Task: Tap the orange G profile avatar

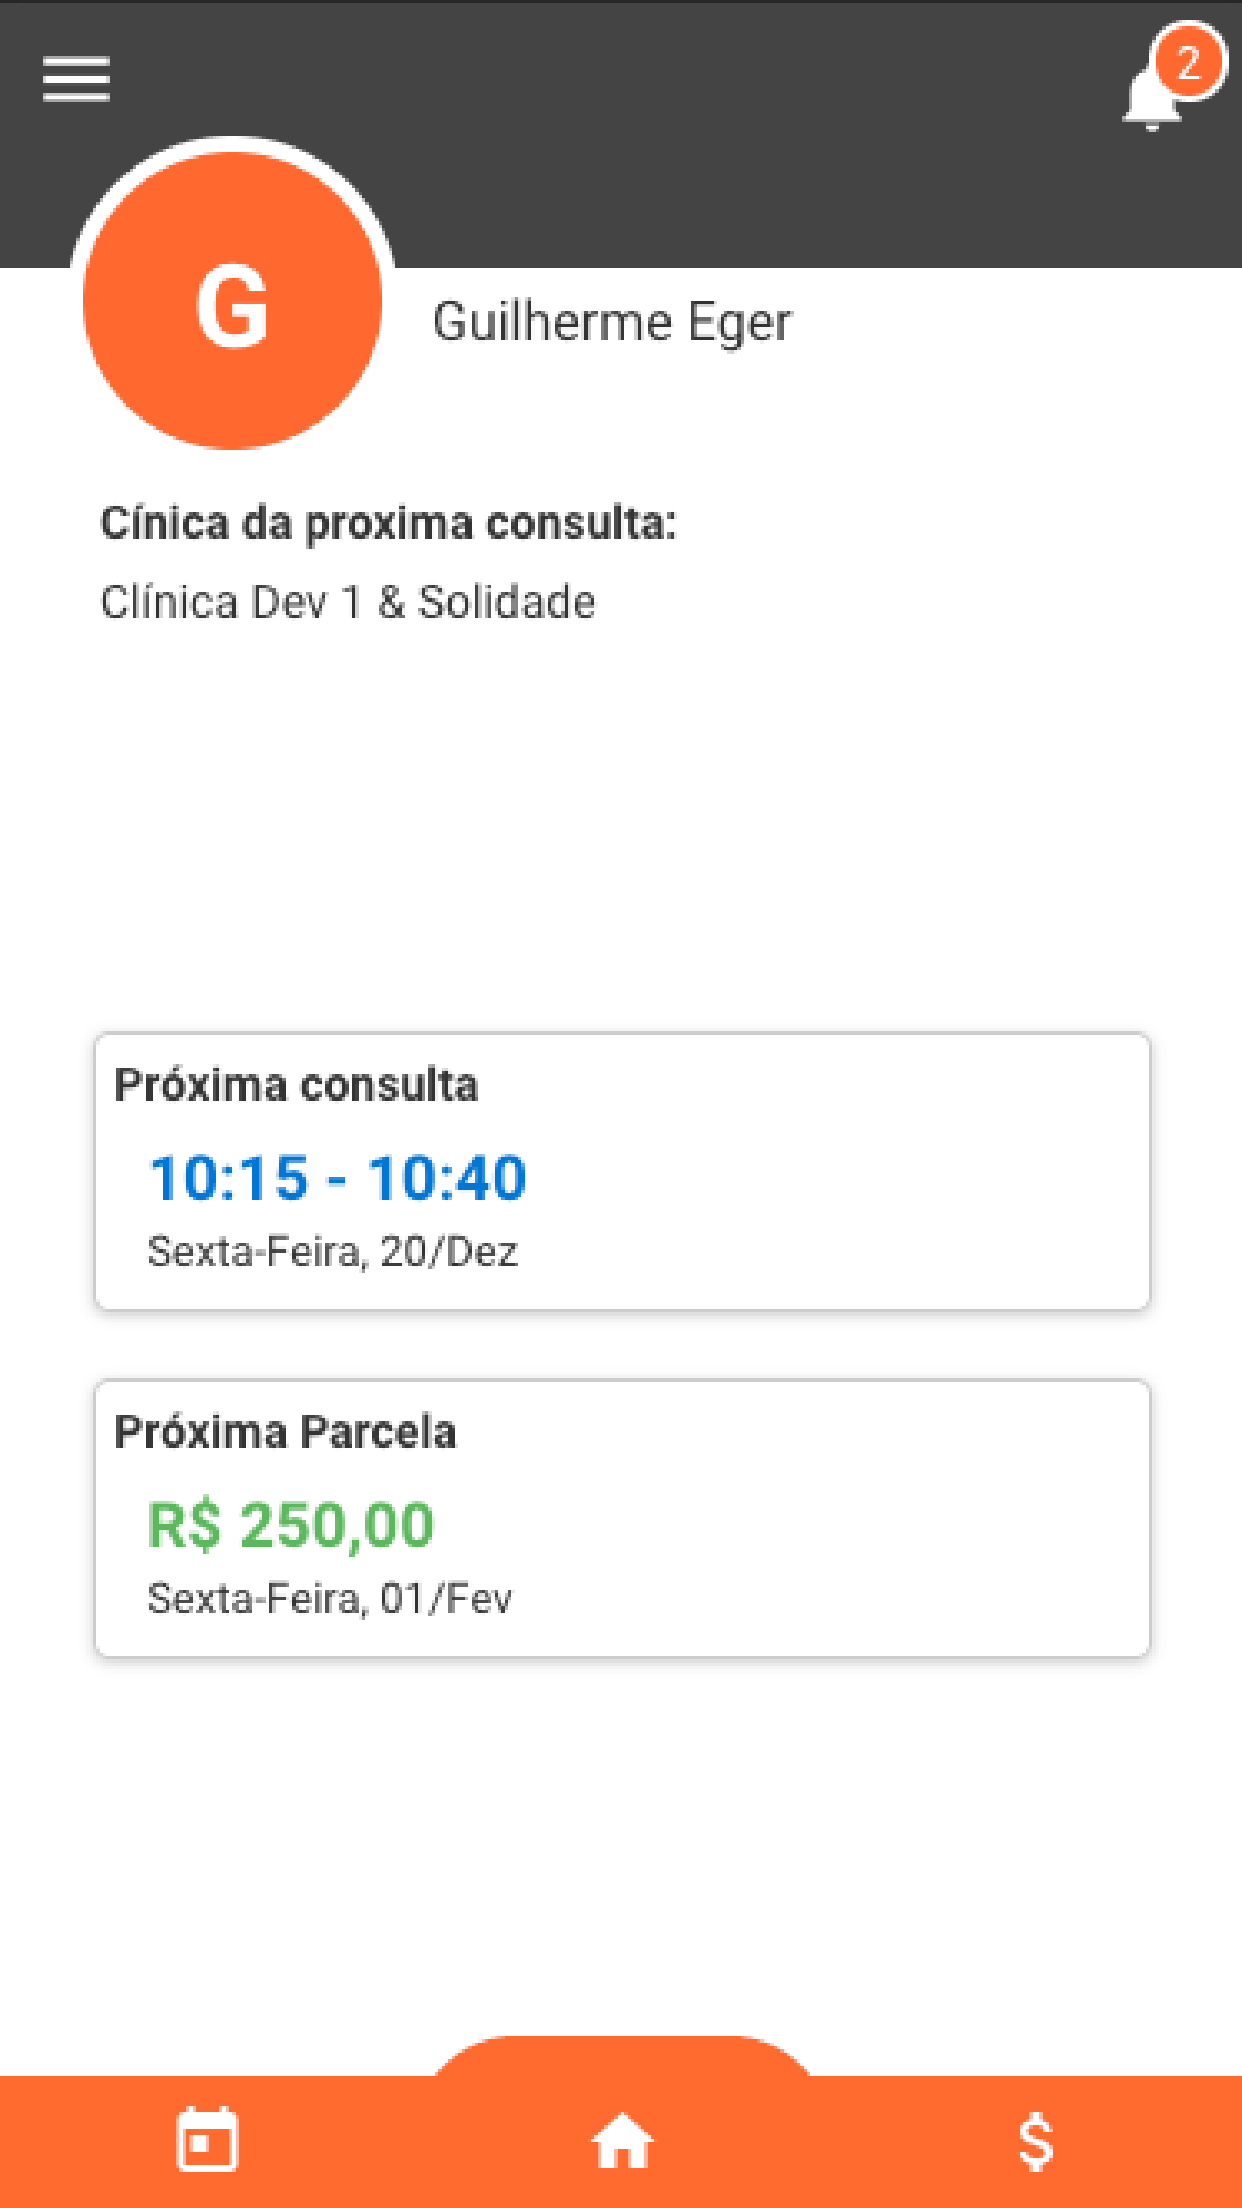Action: [232, 298]
